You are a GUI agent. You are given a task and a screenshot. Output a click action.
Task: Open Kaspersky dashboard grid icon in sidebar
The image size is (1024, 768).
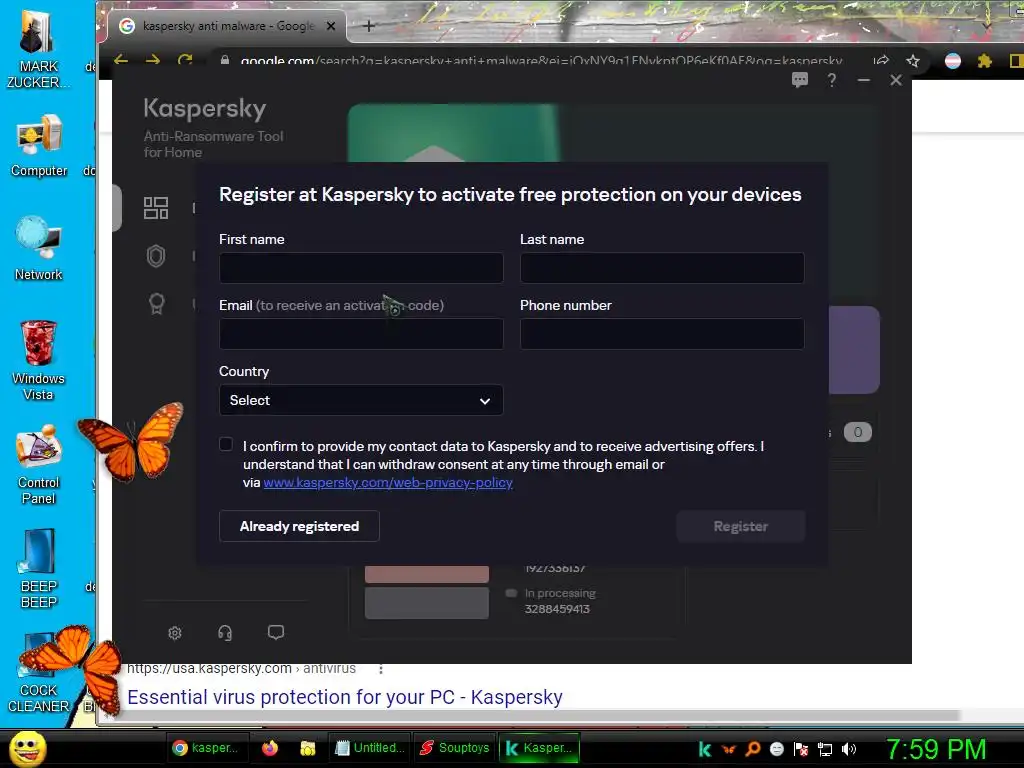[x=155, y=208]
